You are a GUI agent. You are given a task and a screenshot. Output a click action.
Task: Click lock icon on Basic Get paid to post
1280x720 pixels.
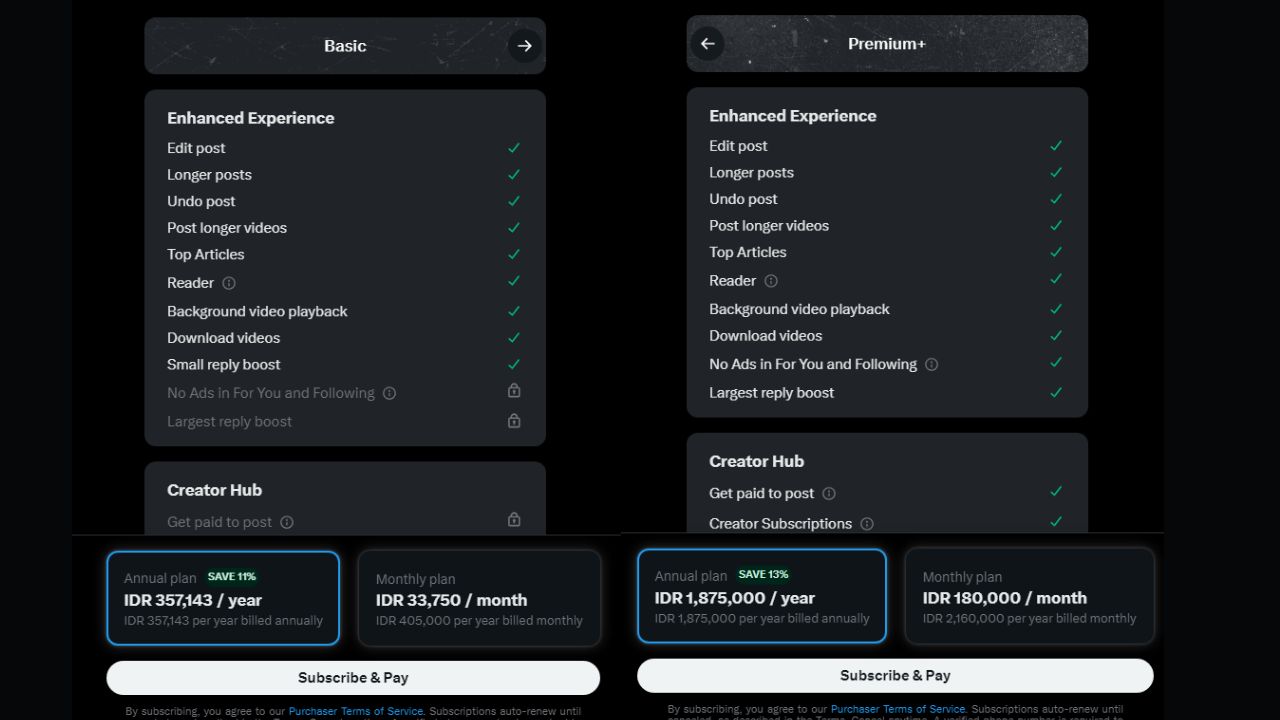pos(514,520)
